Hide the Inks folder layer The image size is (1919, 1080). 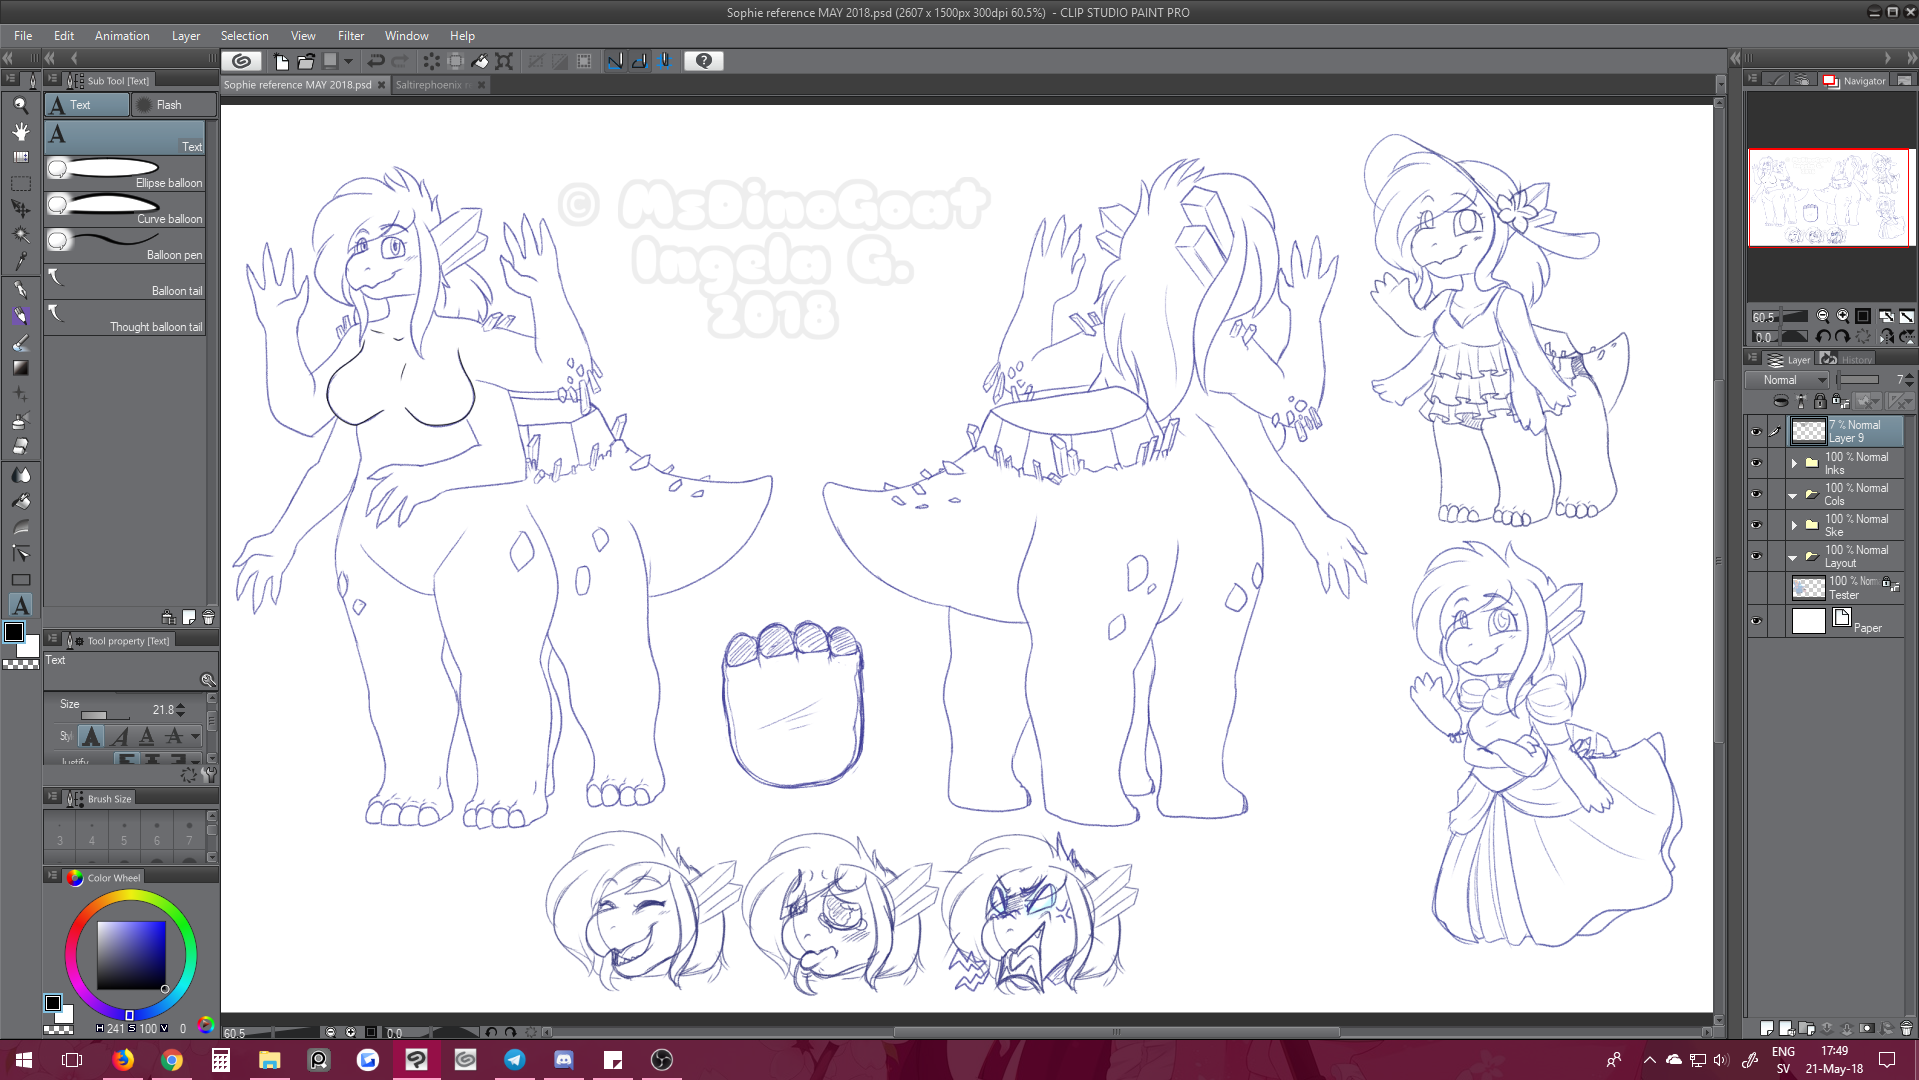point(1756,463)
